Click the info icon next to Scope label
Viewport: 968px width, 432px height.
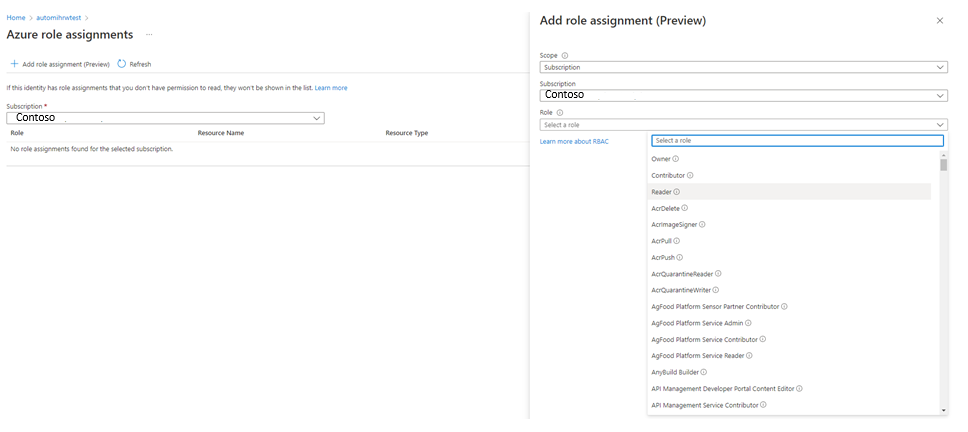565,56
